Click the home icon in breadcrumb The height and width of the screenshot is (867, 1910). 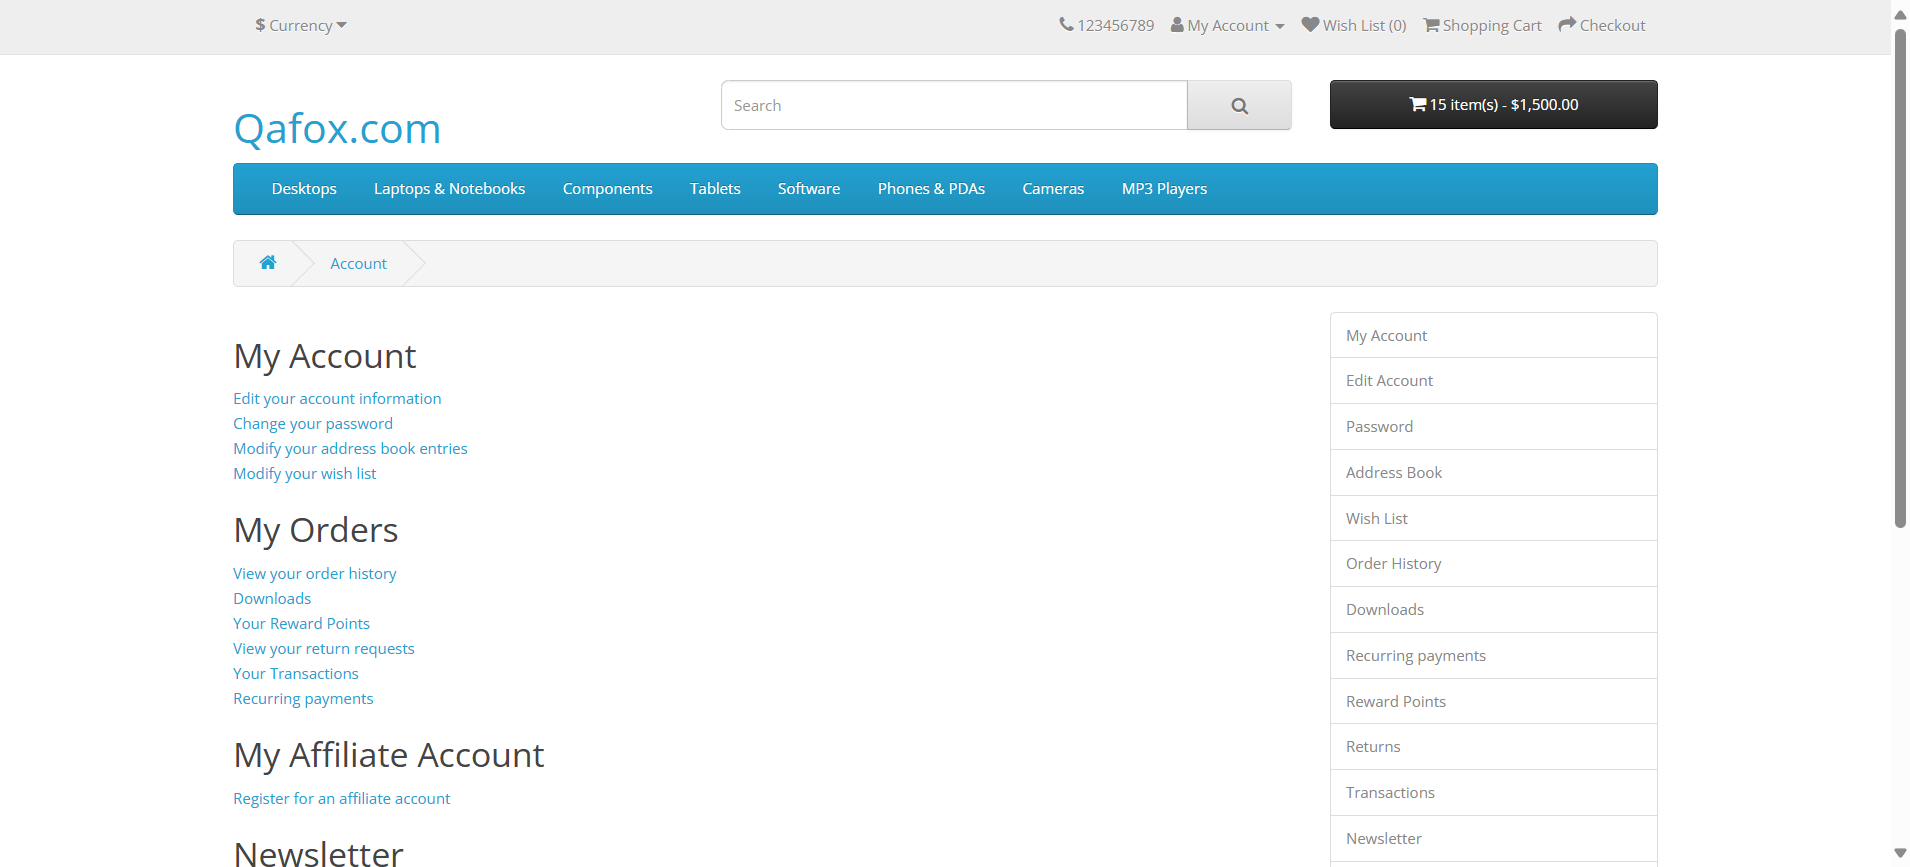268,263
